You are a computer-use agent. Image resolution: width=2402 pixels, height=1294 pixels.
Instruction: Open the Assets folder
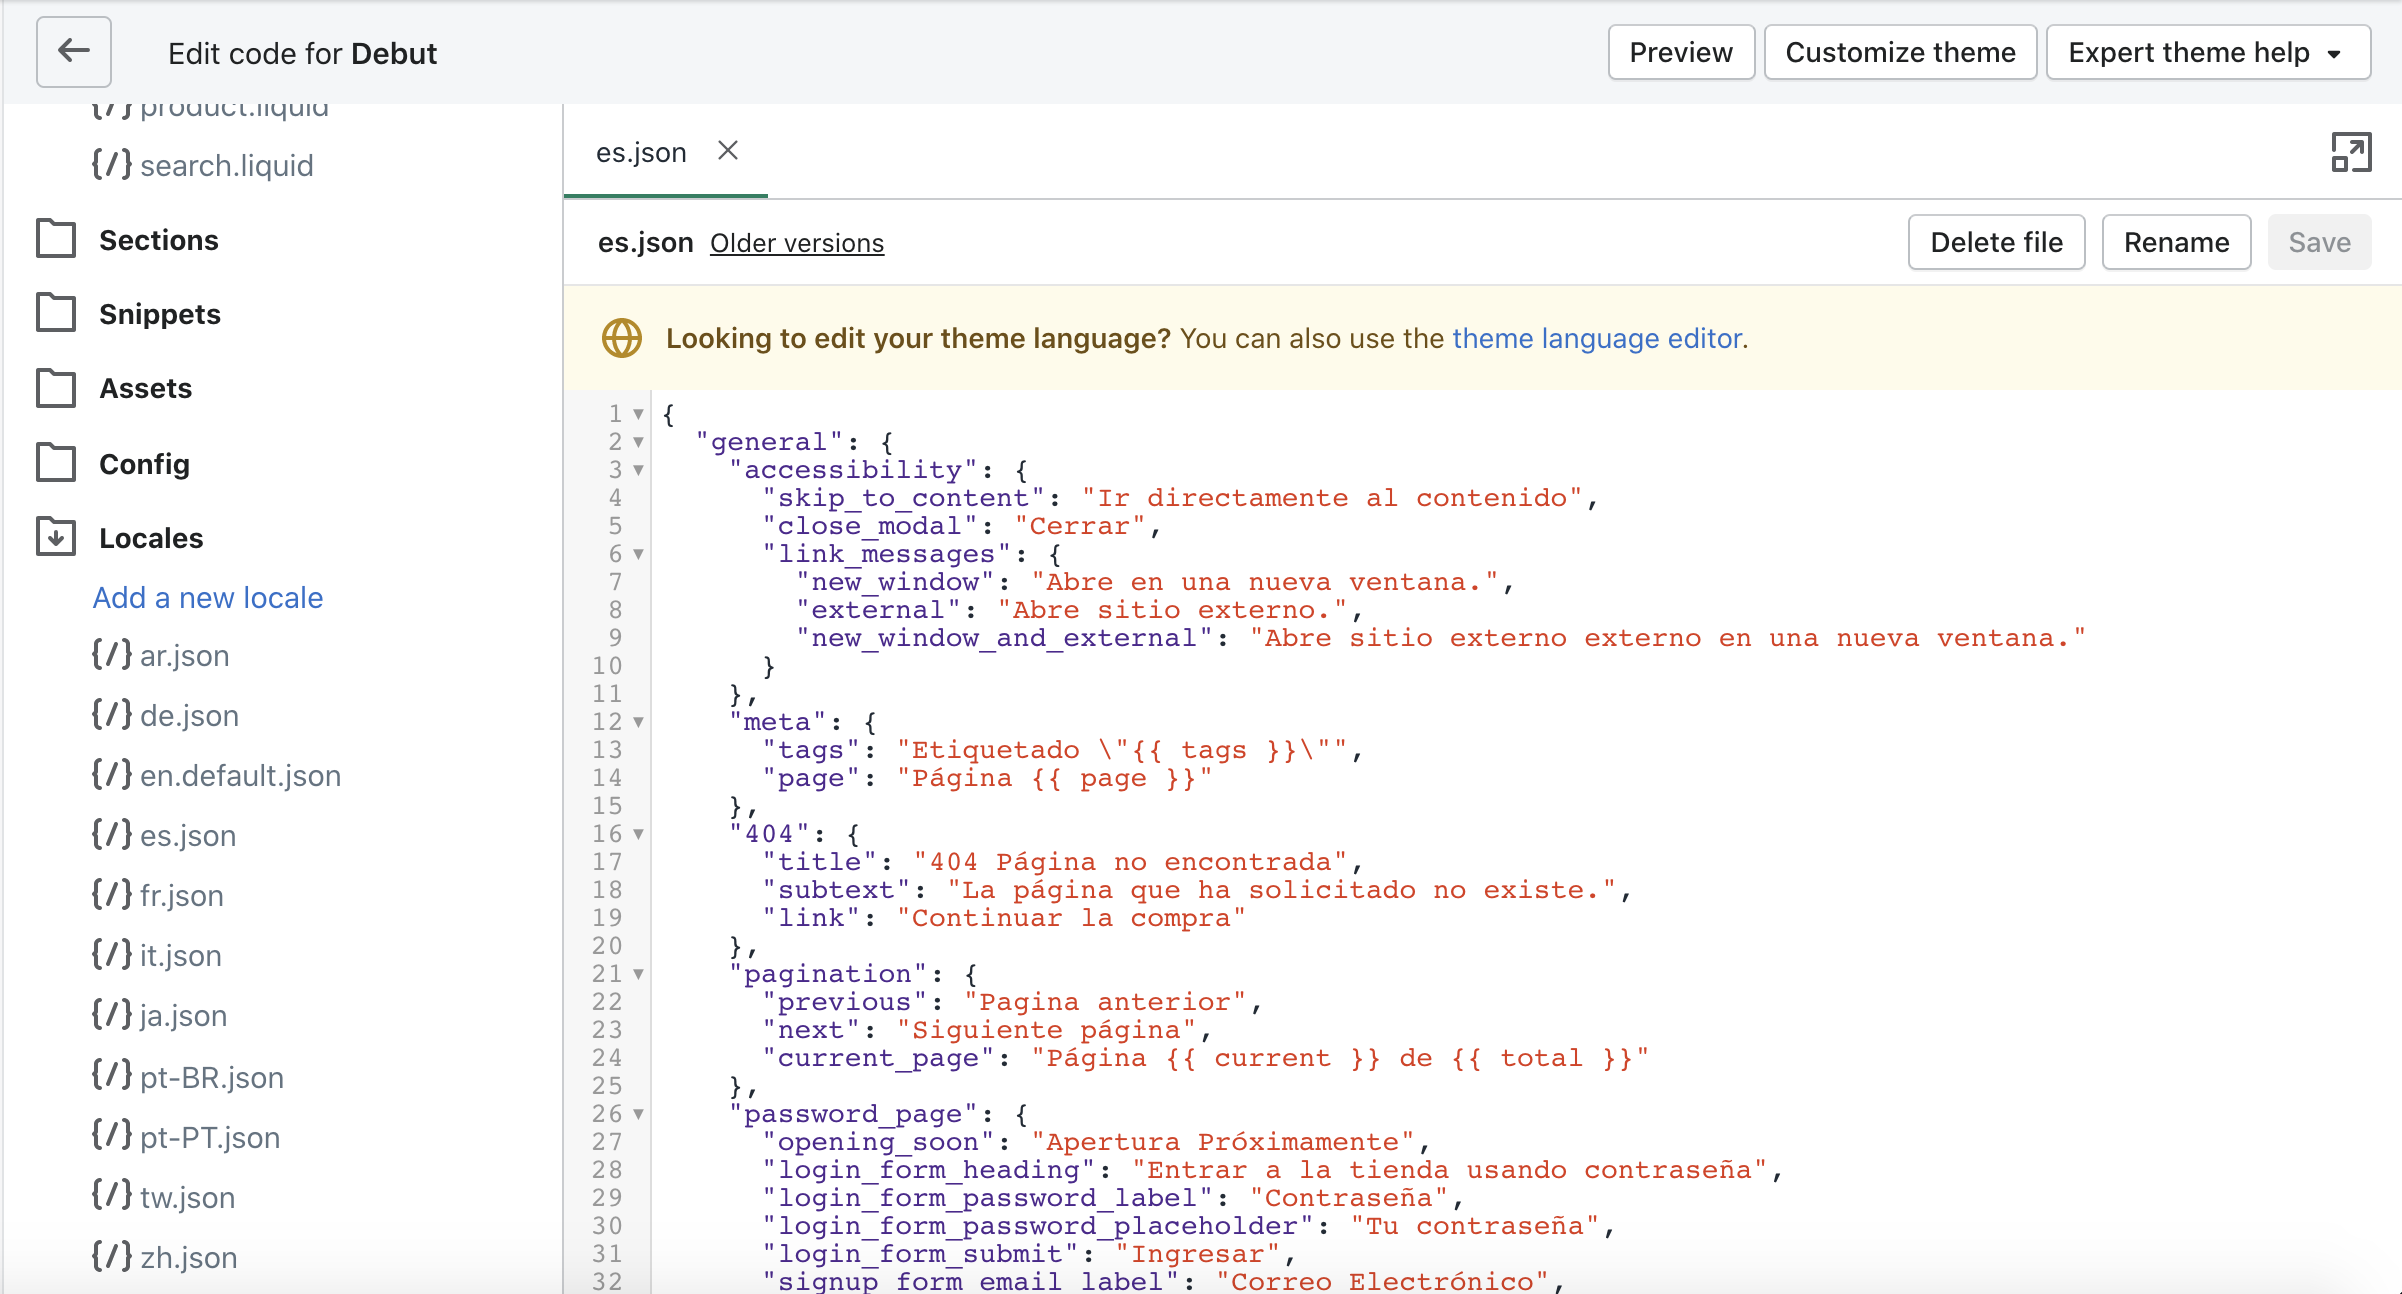(146, 388)
